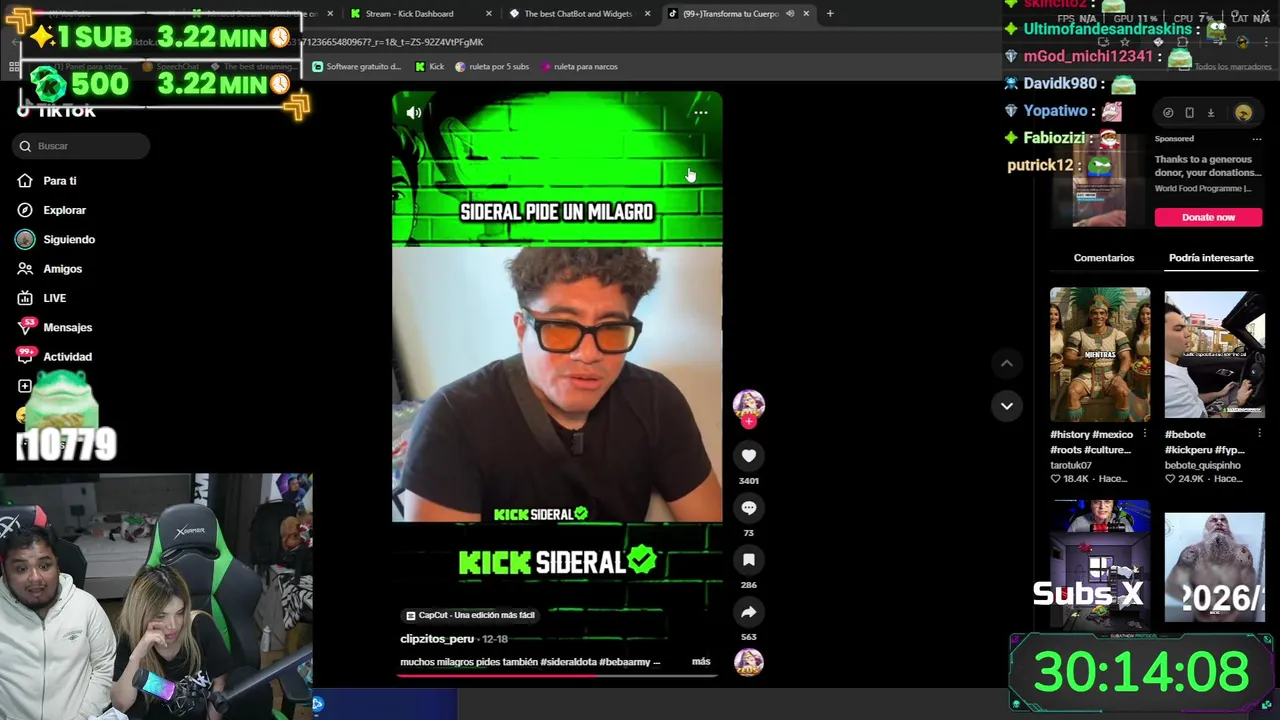The image size is (1280, 720).
Task: Click sponsored text 'Thanks to a generous donor'
Action: click(1208, 166)
